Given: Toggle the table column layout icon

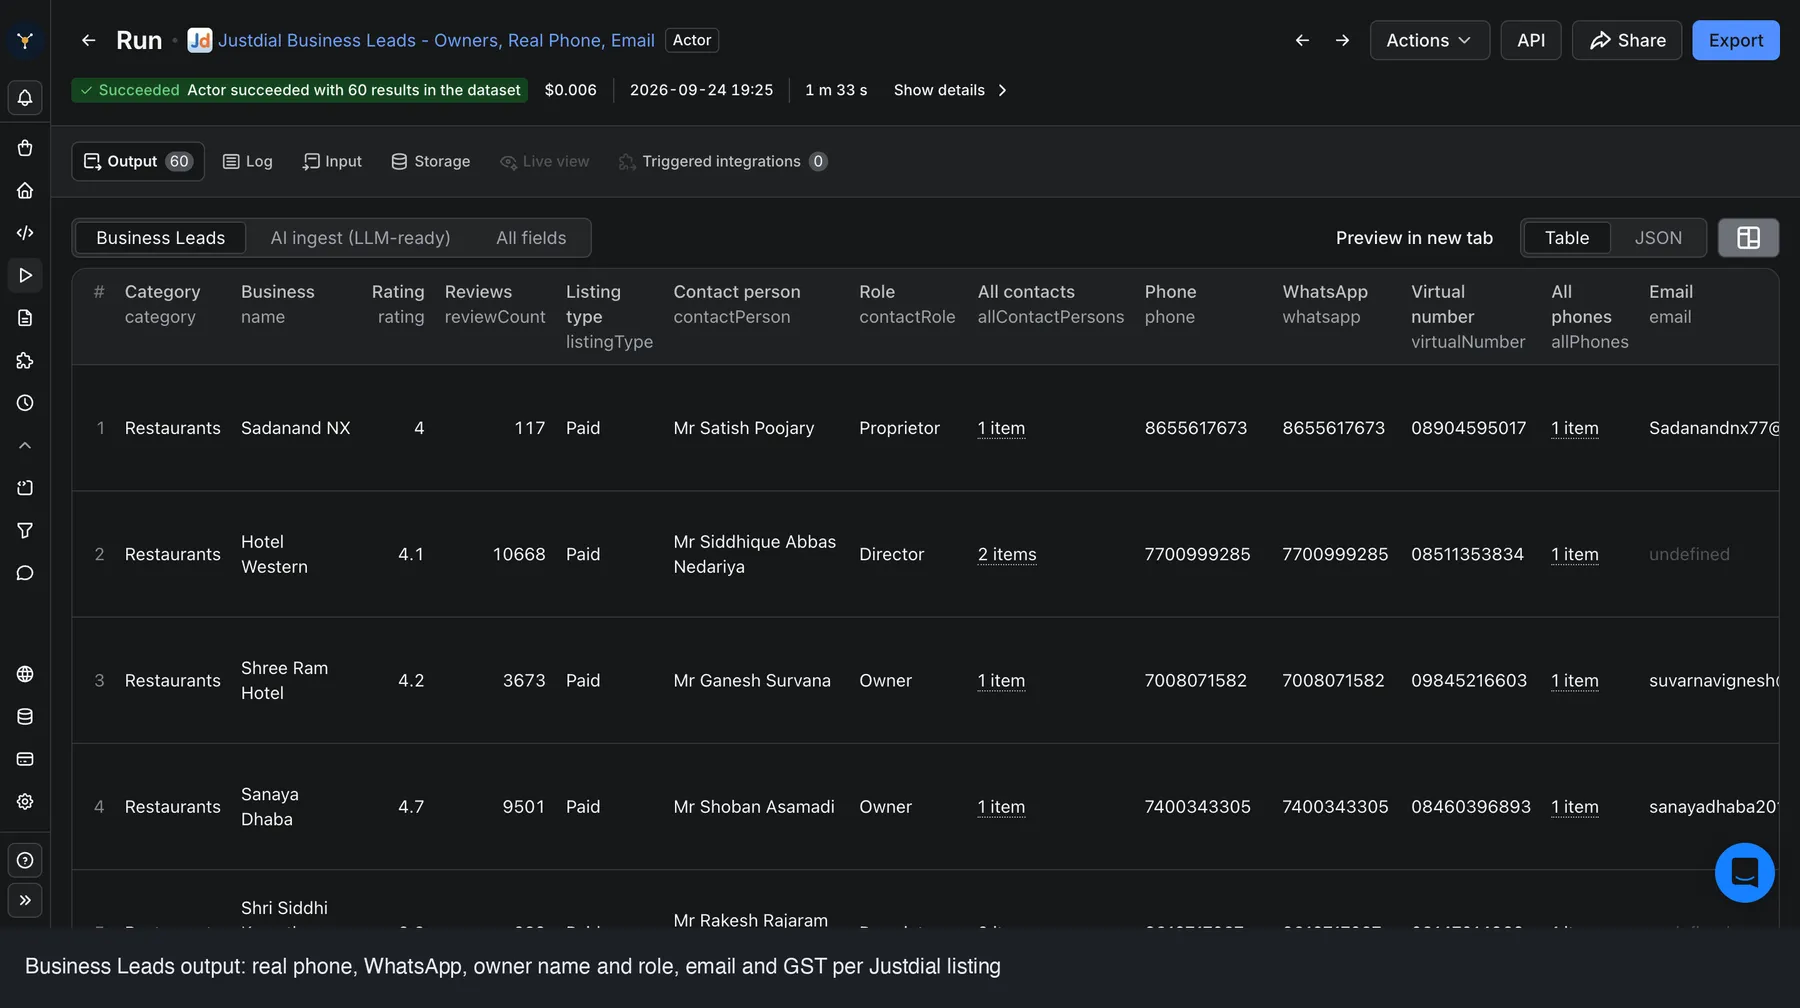Looking at the screenshot, I should (x=1748, y=238).
